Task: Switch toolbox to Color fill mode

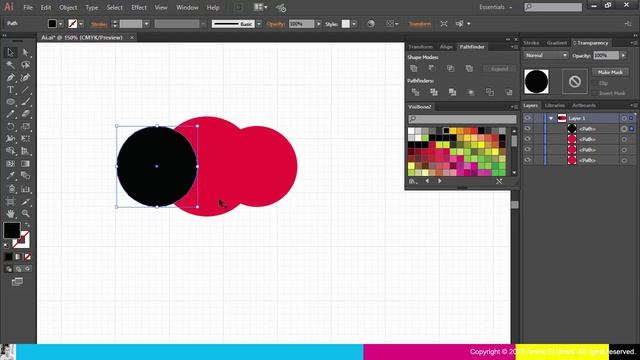Action: pyautogui.click(x=9, y=257)
